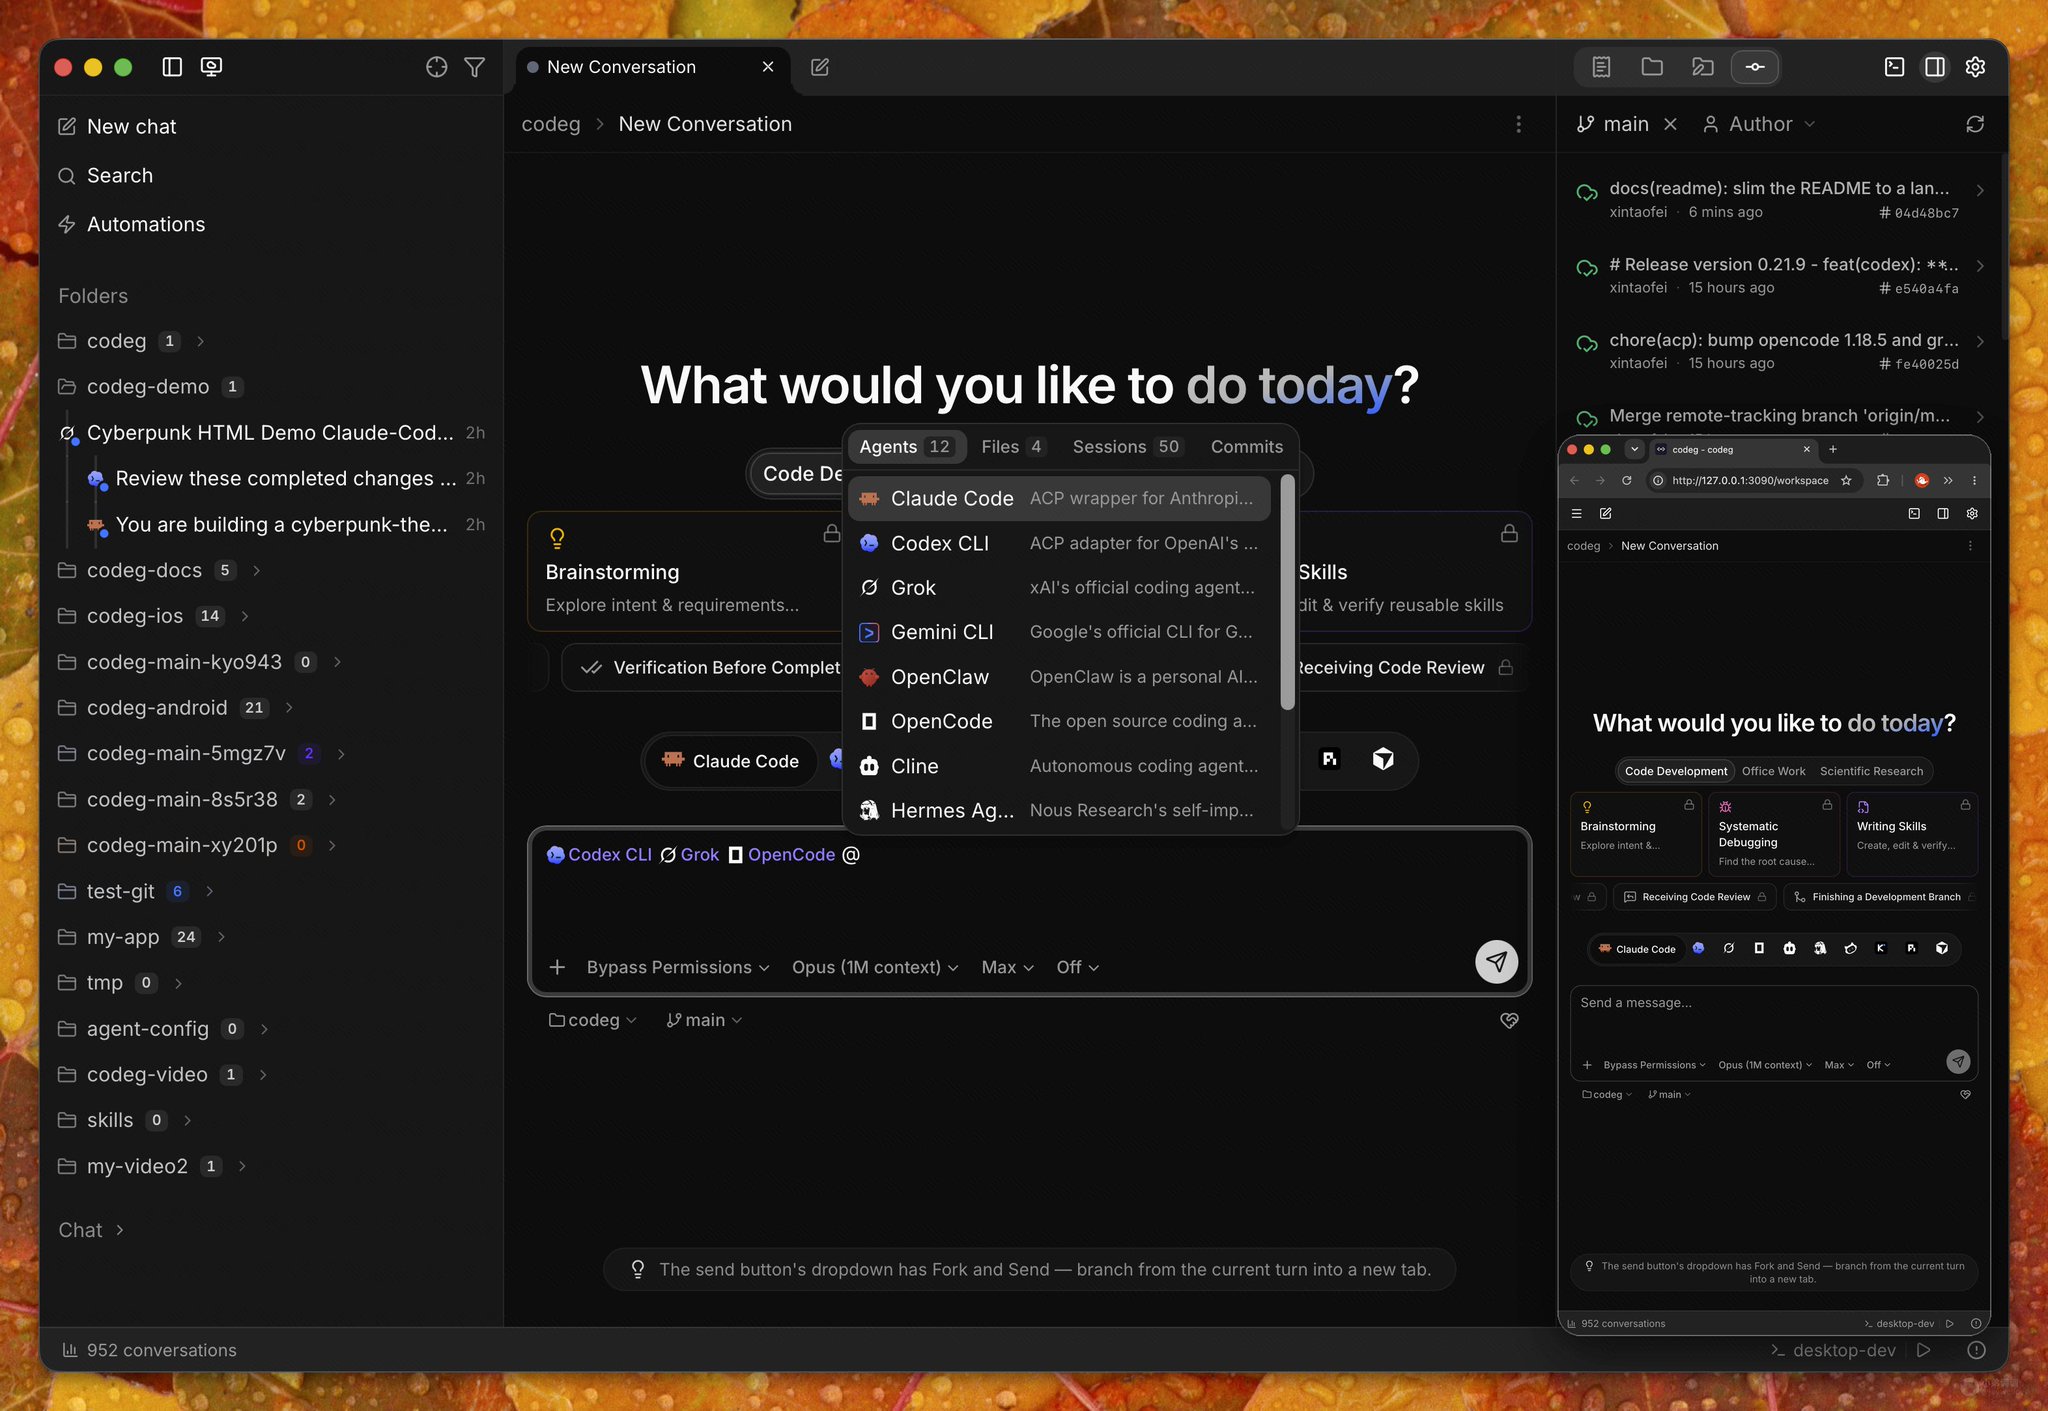
Task: Open the Author filter dropdown
Action: (x=1759, y=124)
